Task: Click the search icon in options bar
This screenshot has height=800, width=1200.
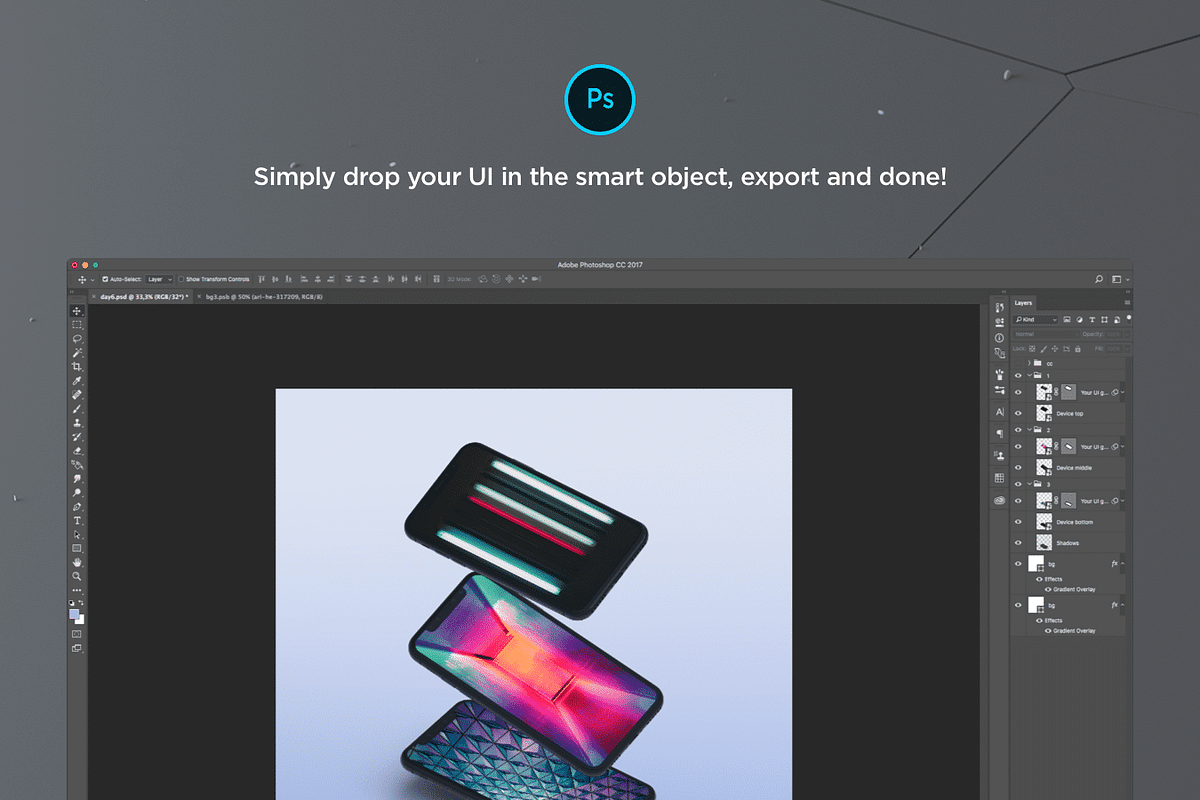Action: coord(1099,279)
